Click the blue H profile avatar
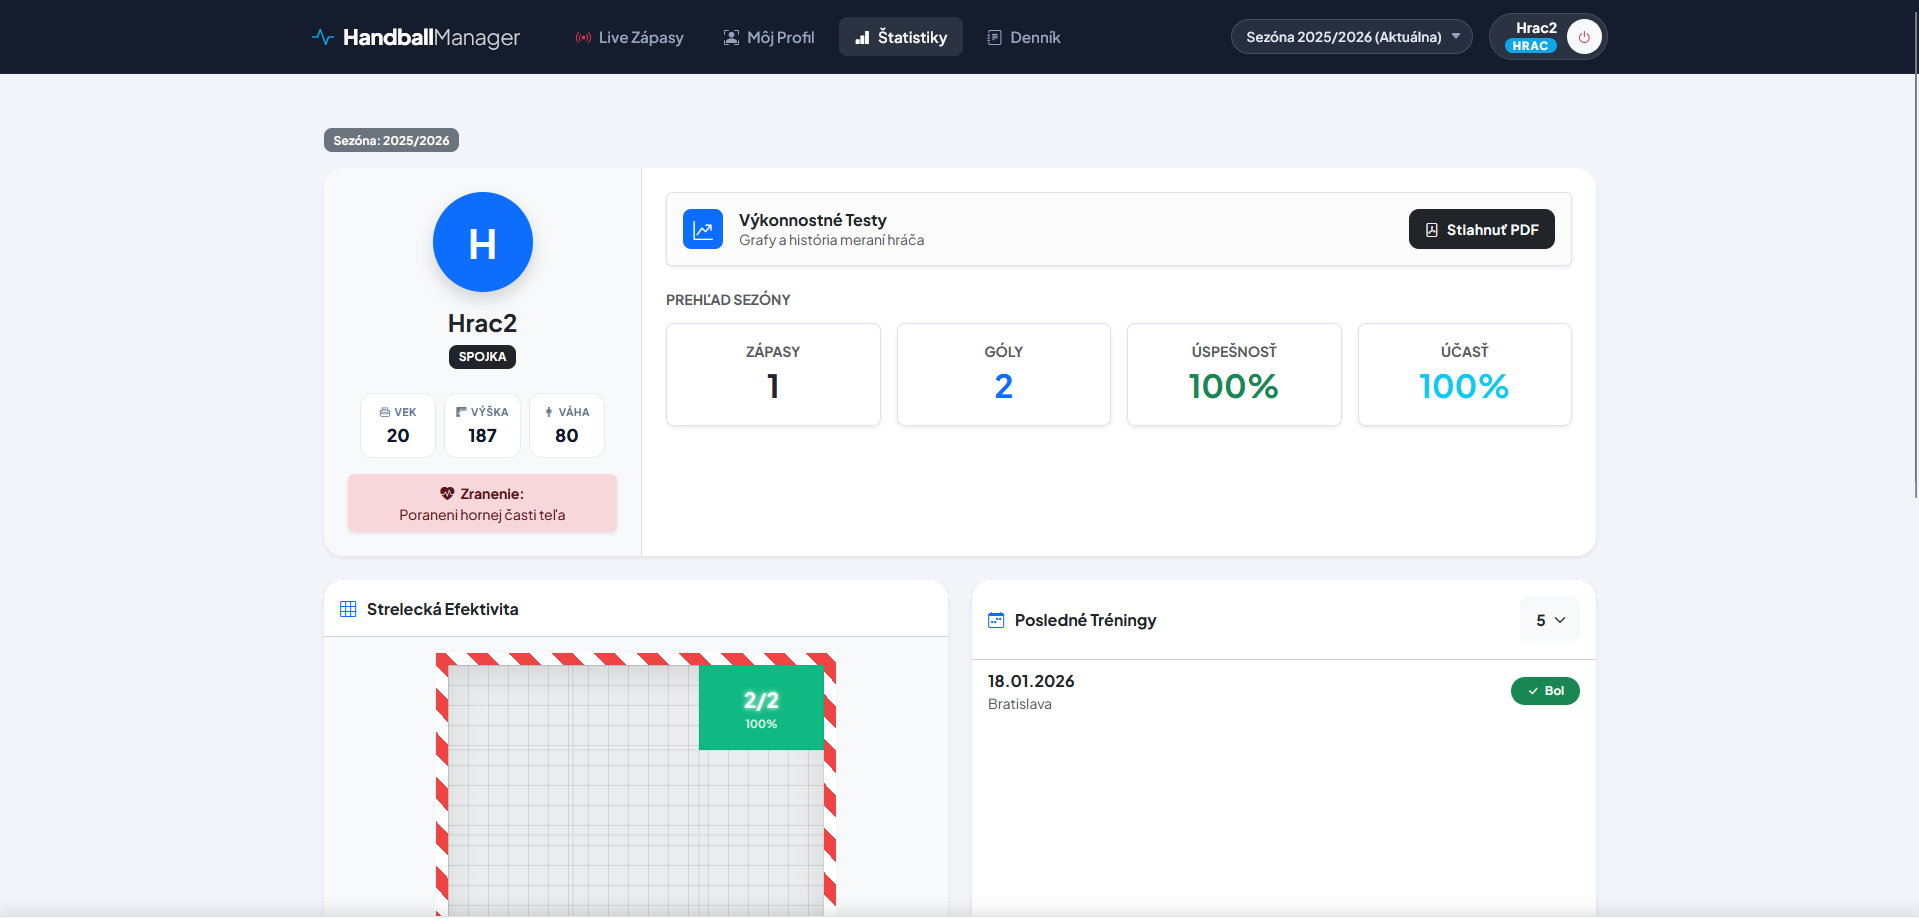 pos(482,242)
